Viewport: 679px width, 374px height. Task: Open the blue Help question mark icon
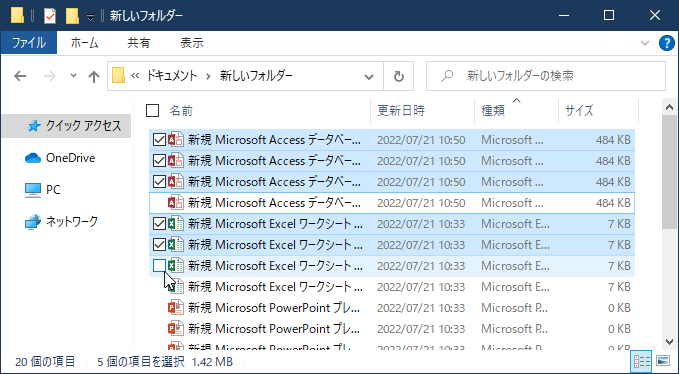[666, 43]
